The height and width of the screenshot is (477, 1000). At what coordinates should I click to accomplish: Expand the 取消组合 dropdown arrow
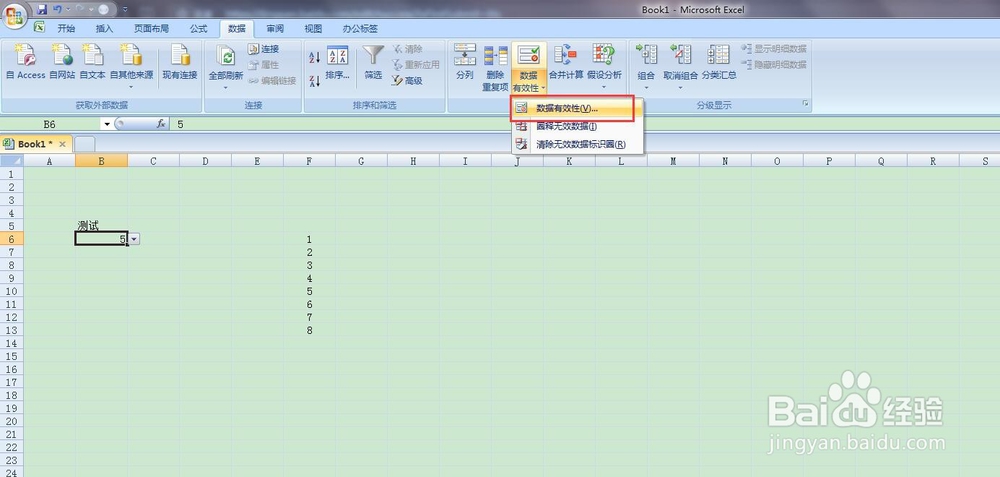pos(680,87)
